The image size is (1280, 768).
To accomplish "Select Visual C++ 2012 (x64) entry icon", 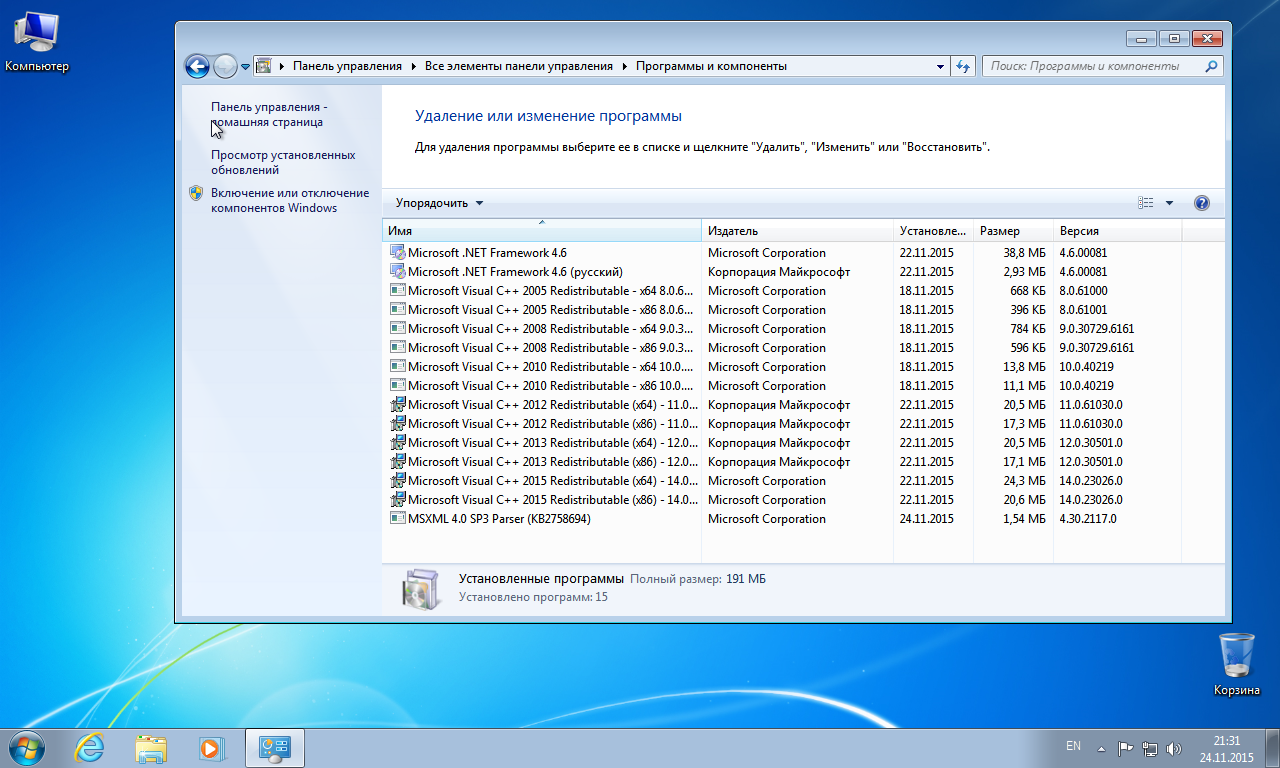I will tap(397, 405).
